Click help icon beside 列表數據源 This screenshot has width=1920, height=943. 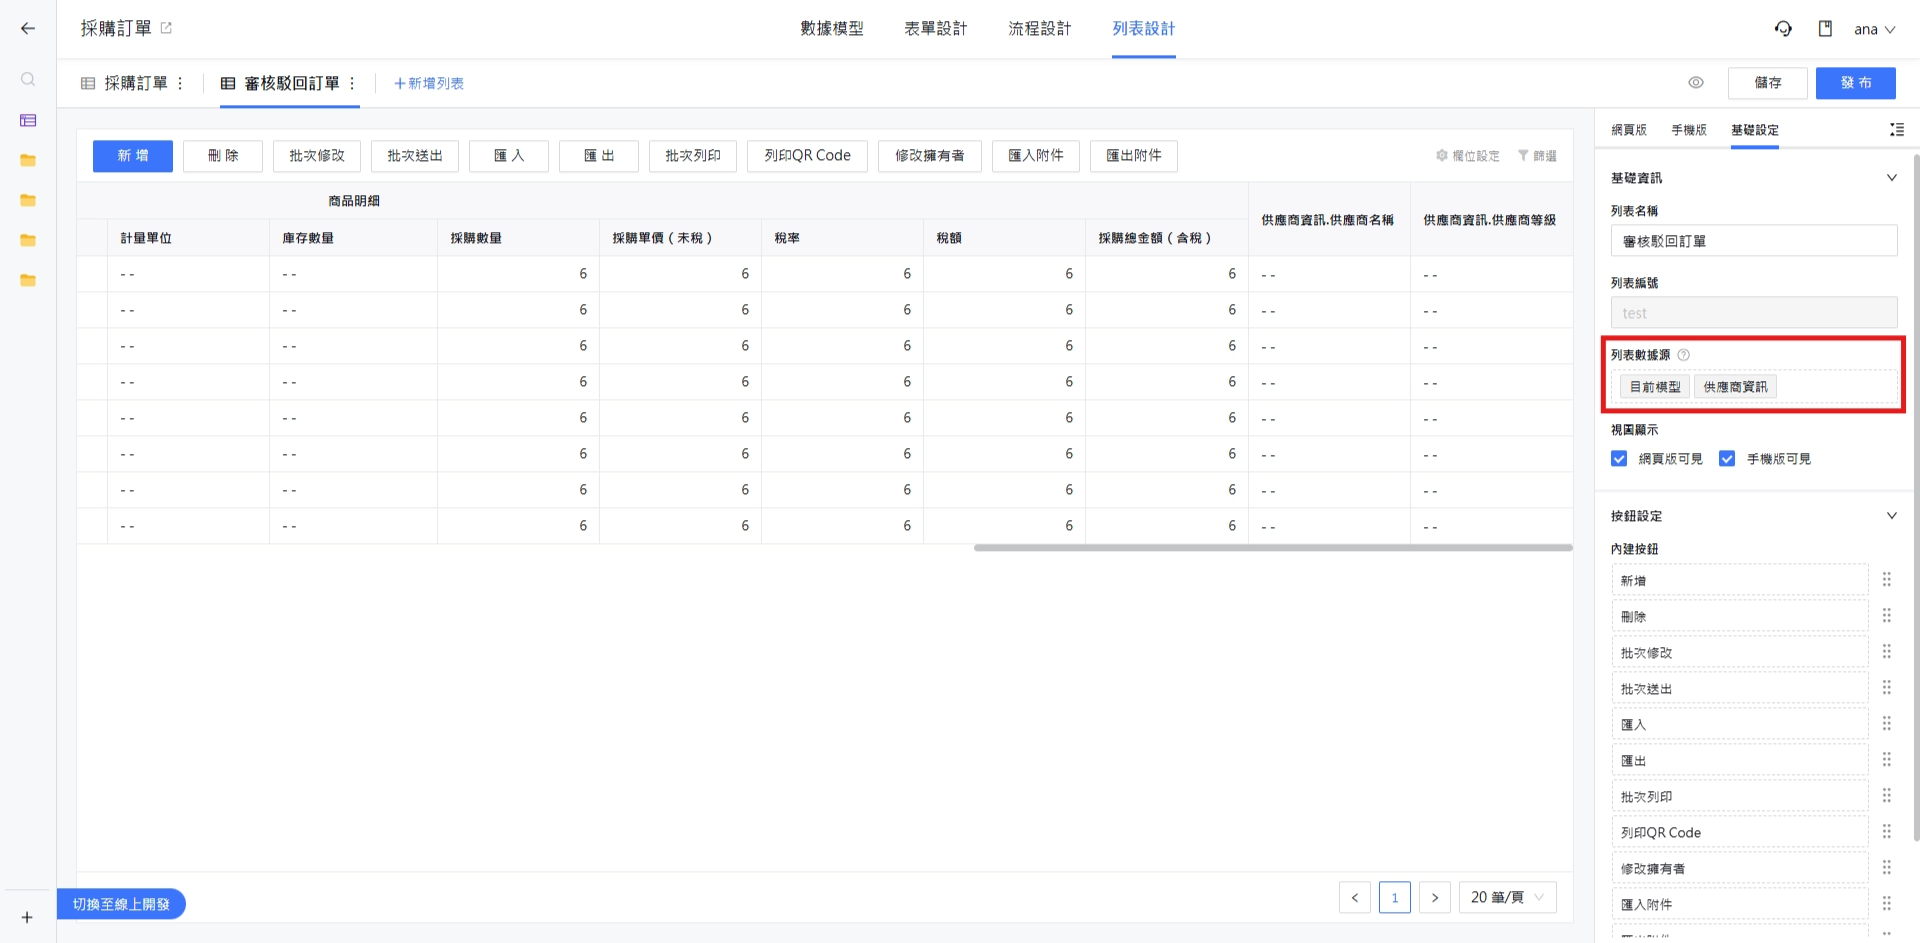[1683, 355]
